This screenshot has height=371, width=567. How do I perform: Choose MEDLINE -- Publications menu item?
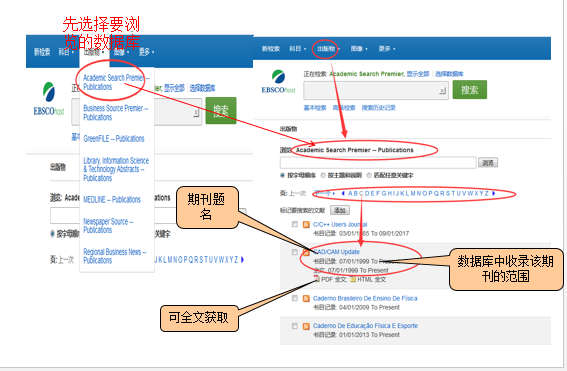[112, 200]
